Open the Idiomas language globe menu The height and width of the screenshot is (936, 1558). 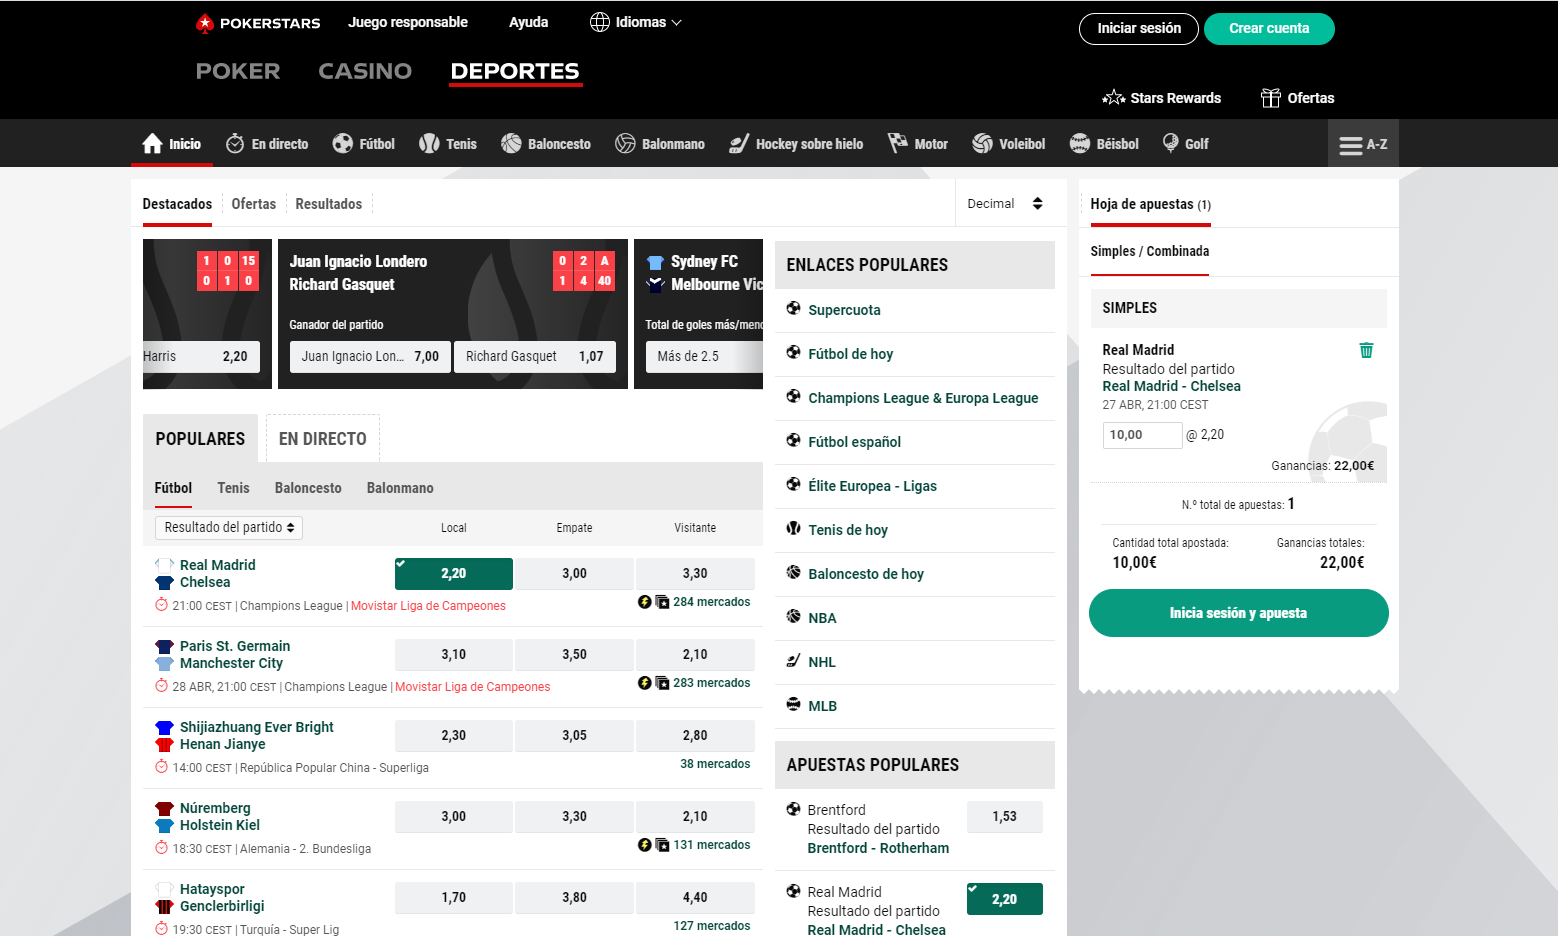coord(636,22)
